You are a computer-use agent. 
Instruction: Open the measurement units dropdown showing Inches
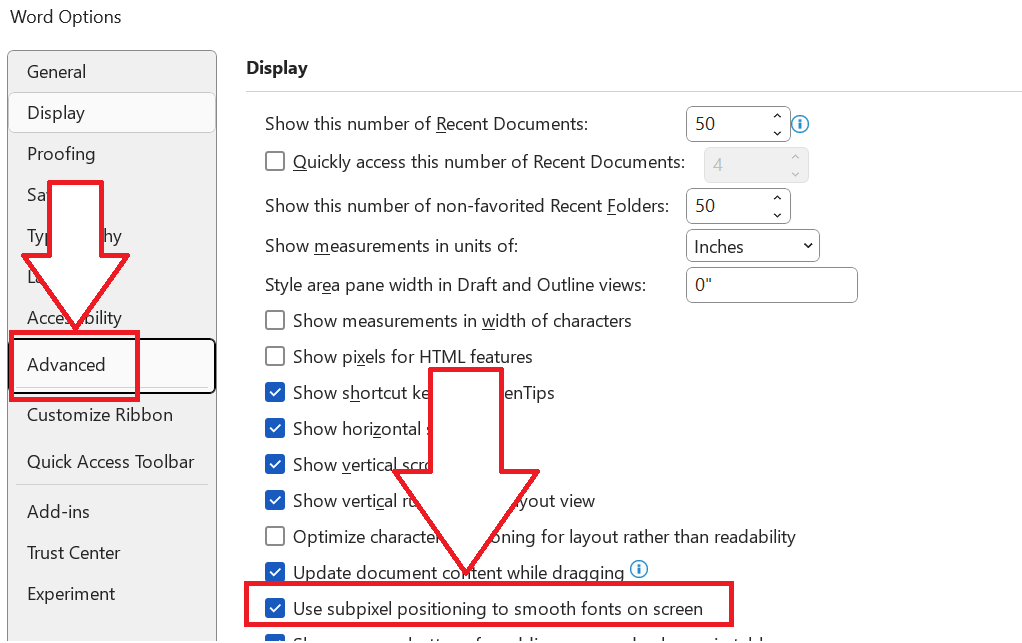753,246
